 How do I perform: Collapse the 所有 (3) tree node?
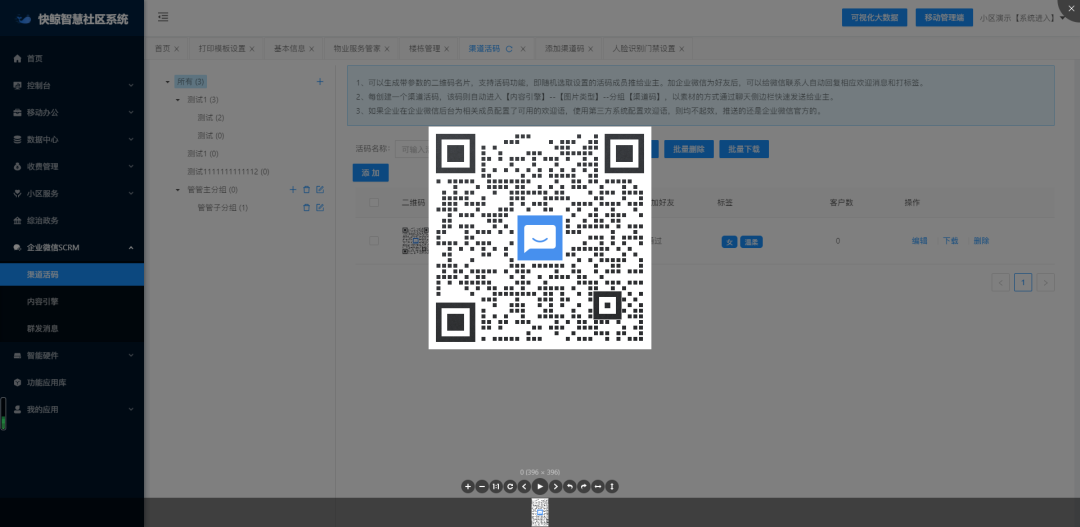click(167, 82)
